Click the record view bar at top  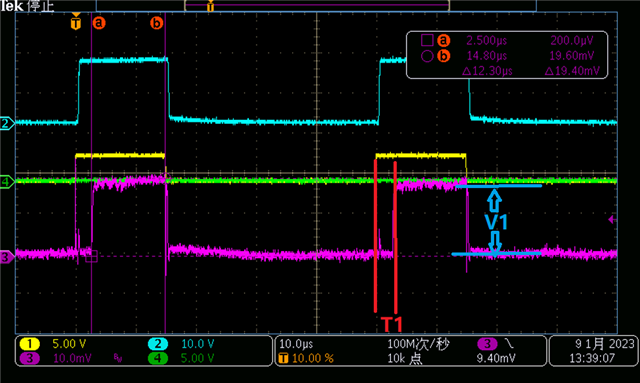pos(316,6)
